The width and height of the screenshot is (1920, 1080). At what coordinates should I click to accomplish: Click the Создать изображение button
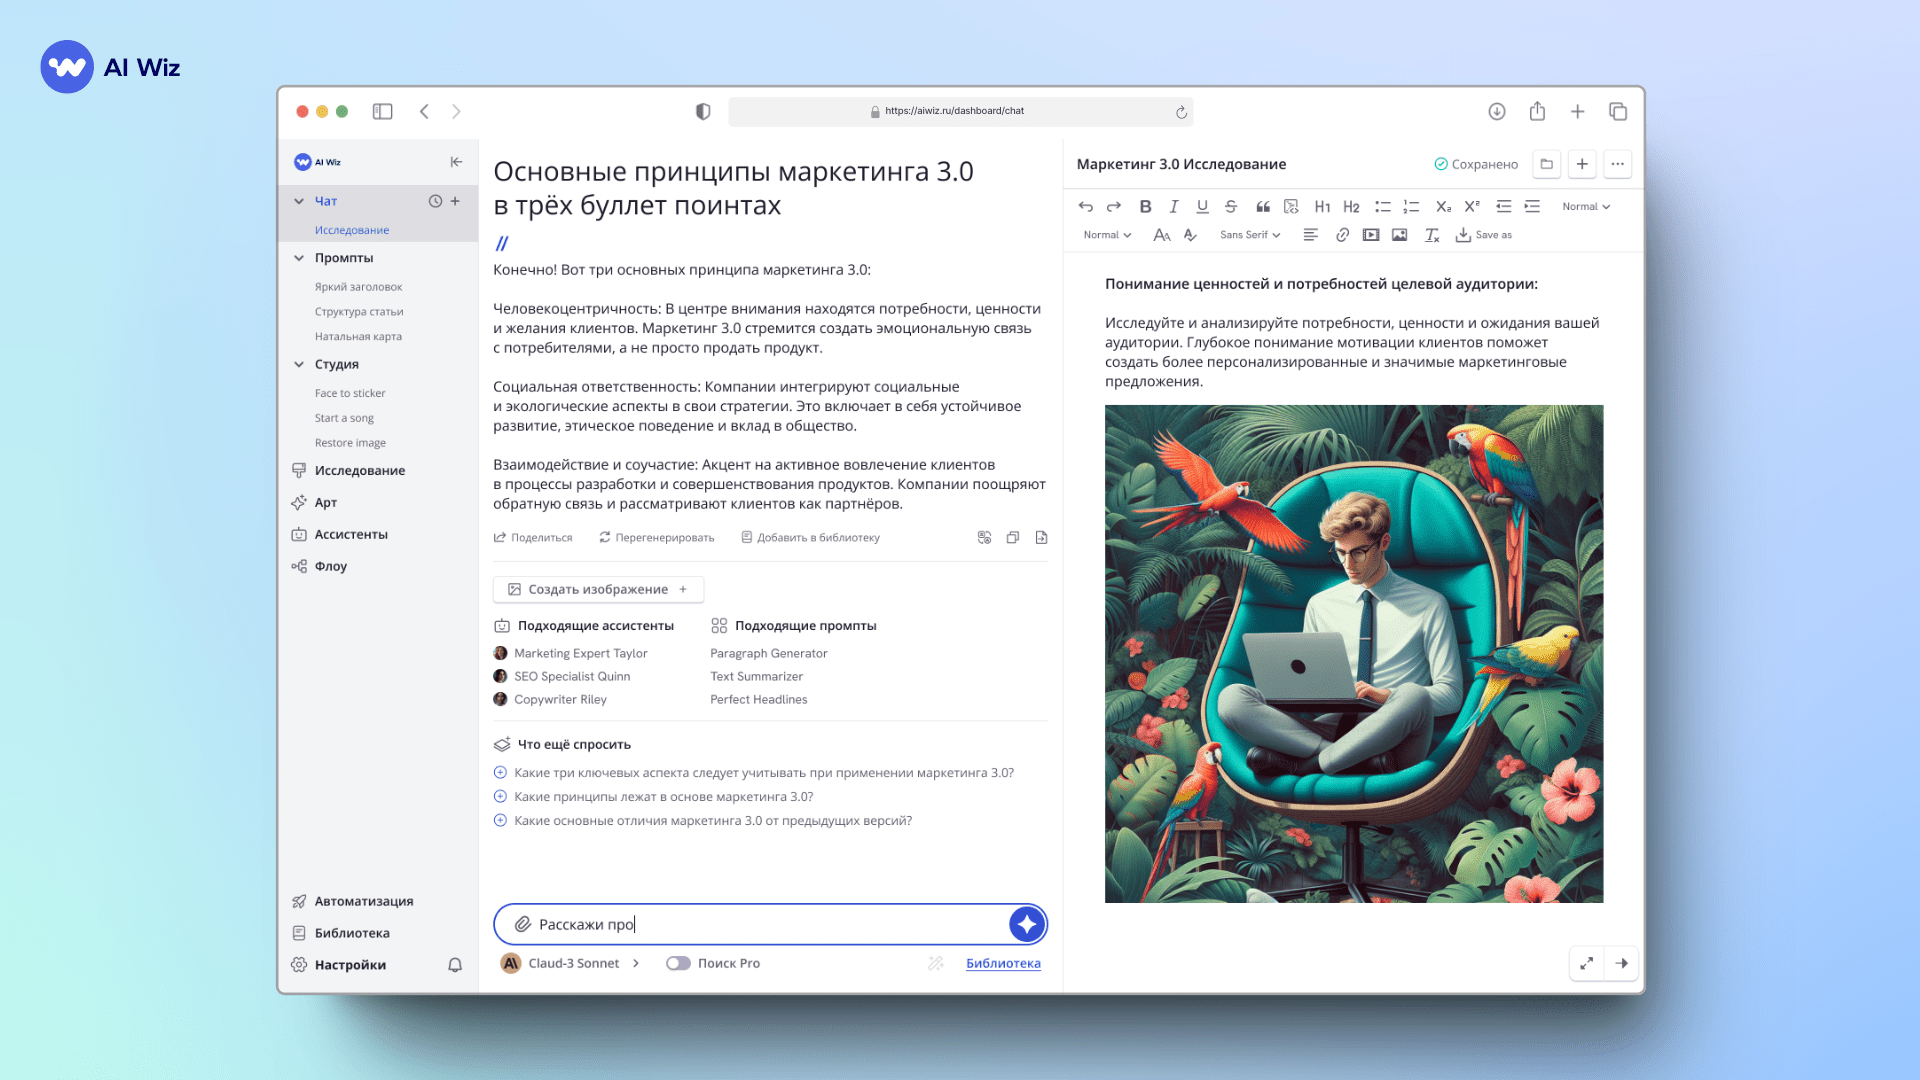[598, 590]
